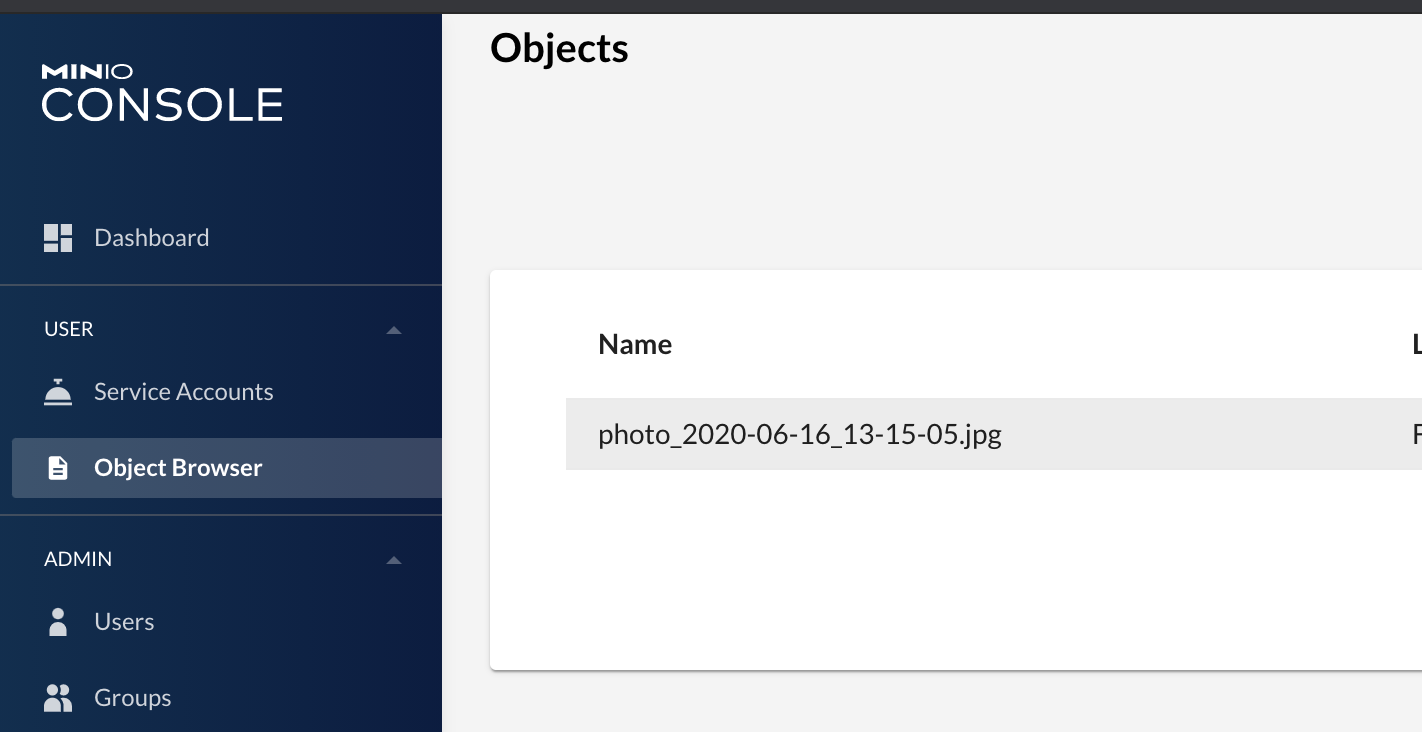This screenshot has width=1422, height=732.
Task: Click the Users person icon
Action: pos(58,622)
